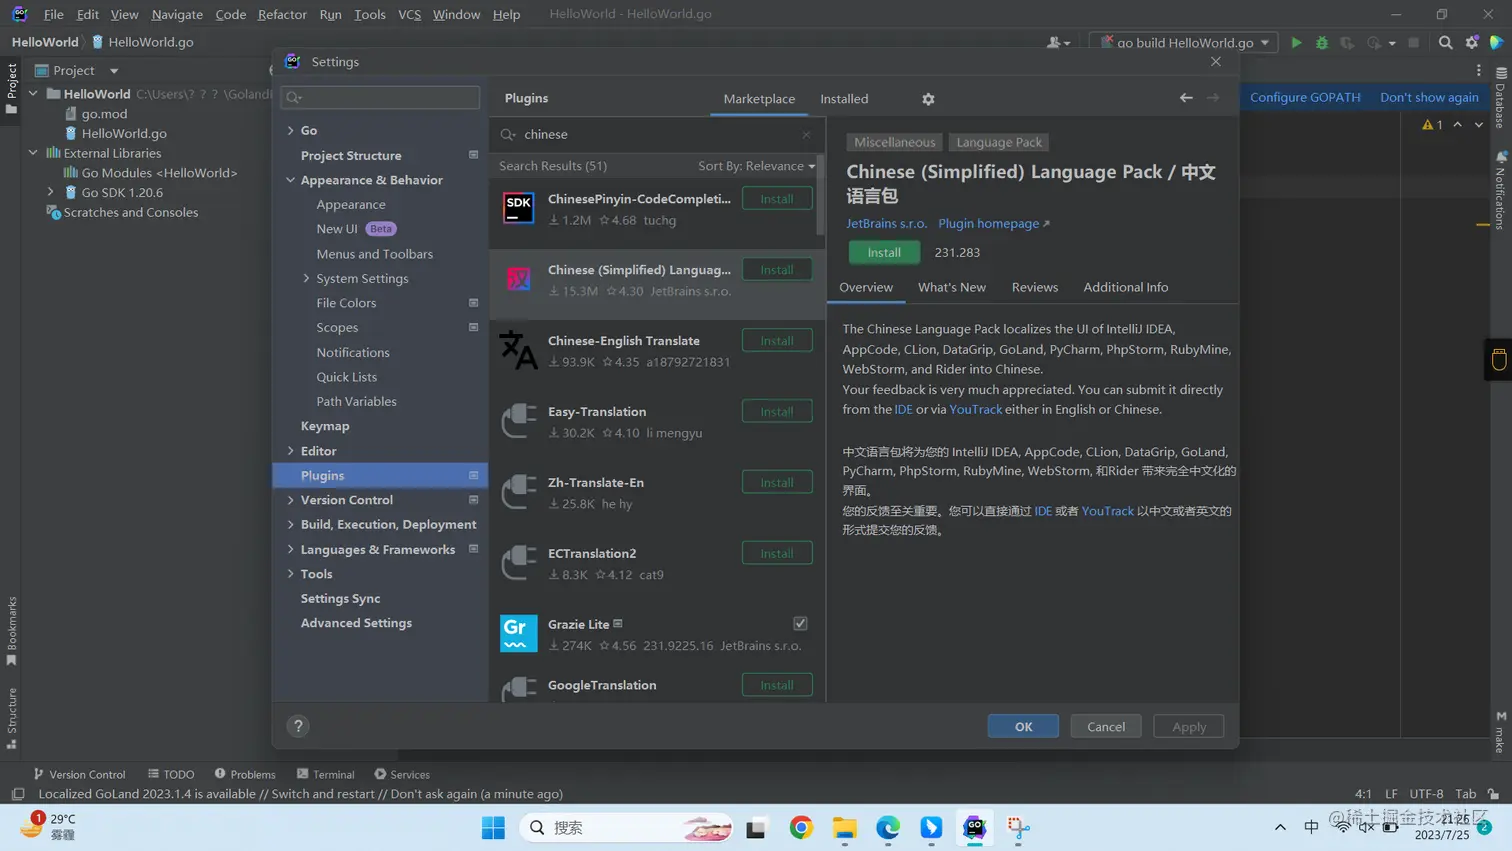Image resolution: width=1512 pixels, height=851 pixels.
Task: Cancel the Settings dialog
Action: 1106,727
